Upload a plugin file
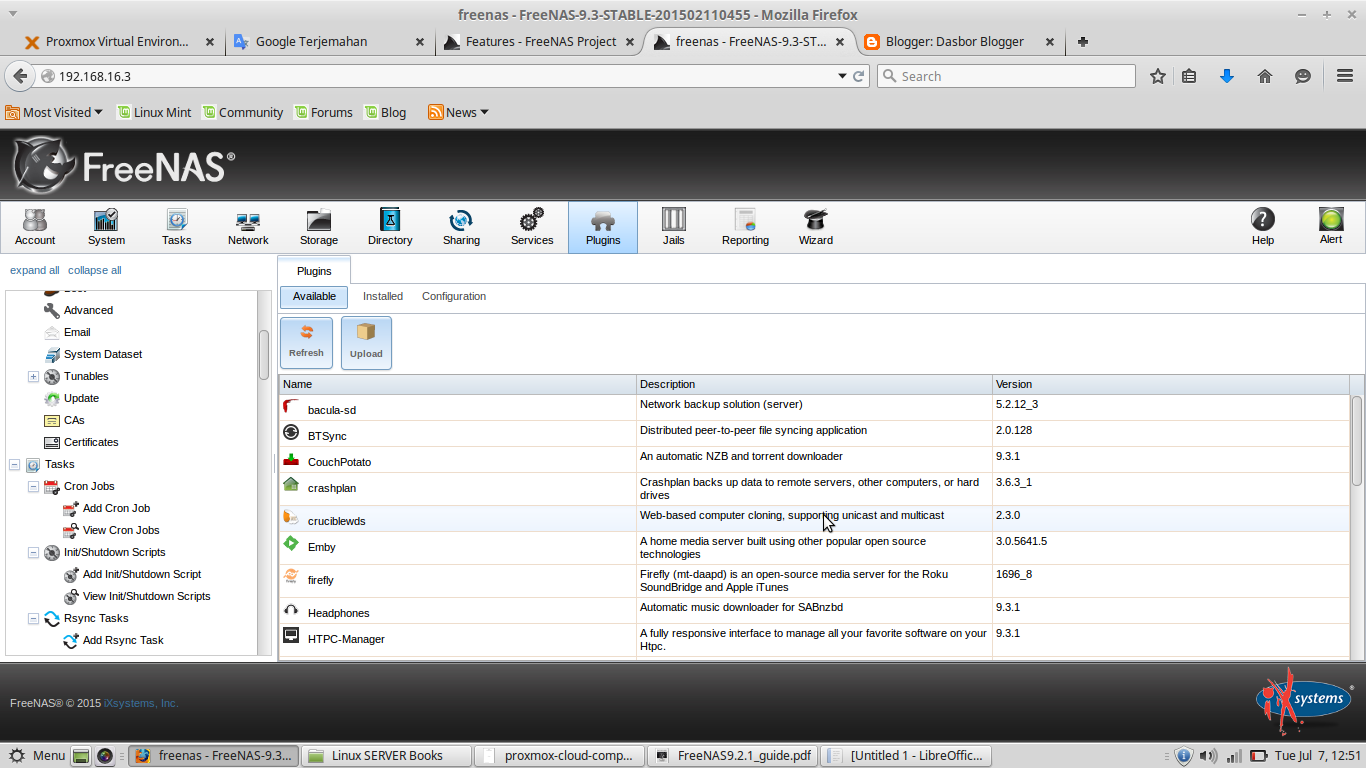Viewport: 1366px width, 768px height. (x=366, y=343)
